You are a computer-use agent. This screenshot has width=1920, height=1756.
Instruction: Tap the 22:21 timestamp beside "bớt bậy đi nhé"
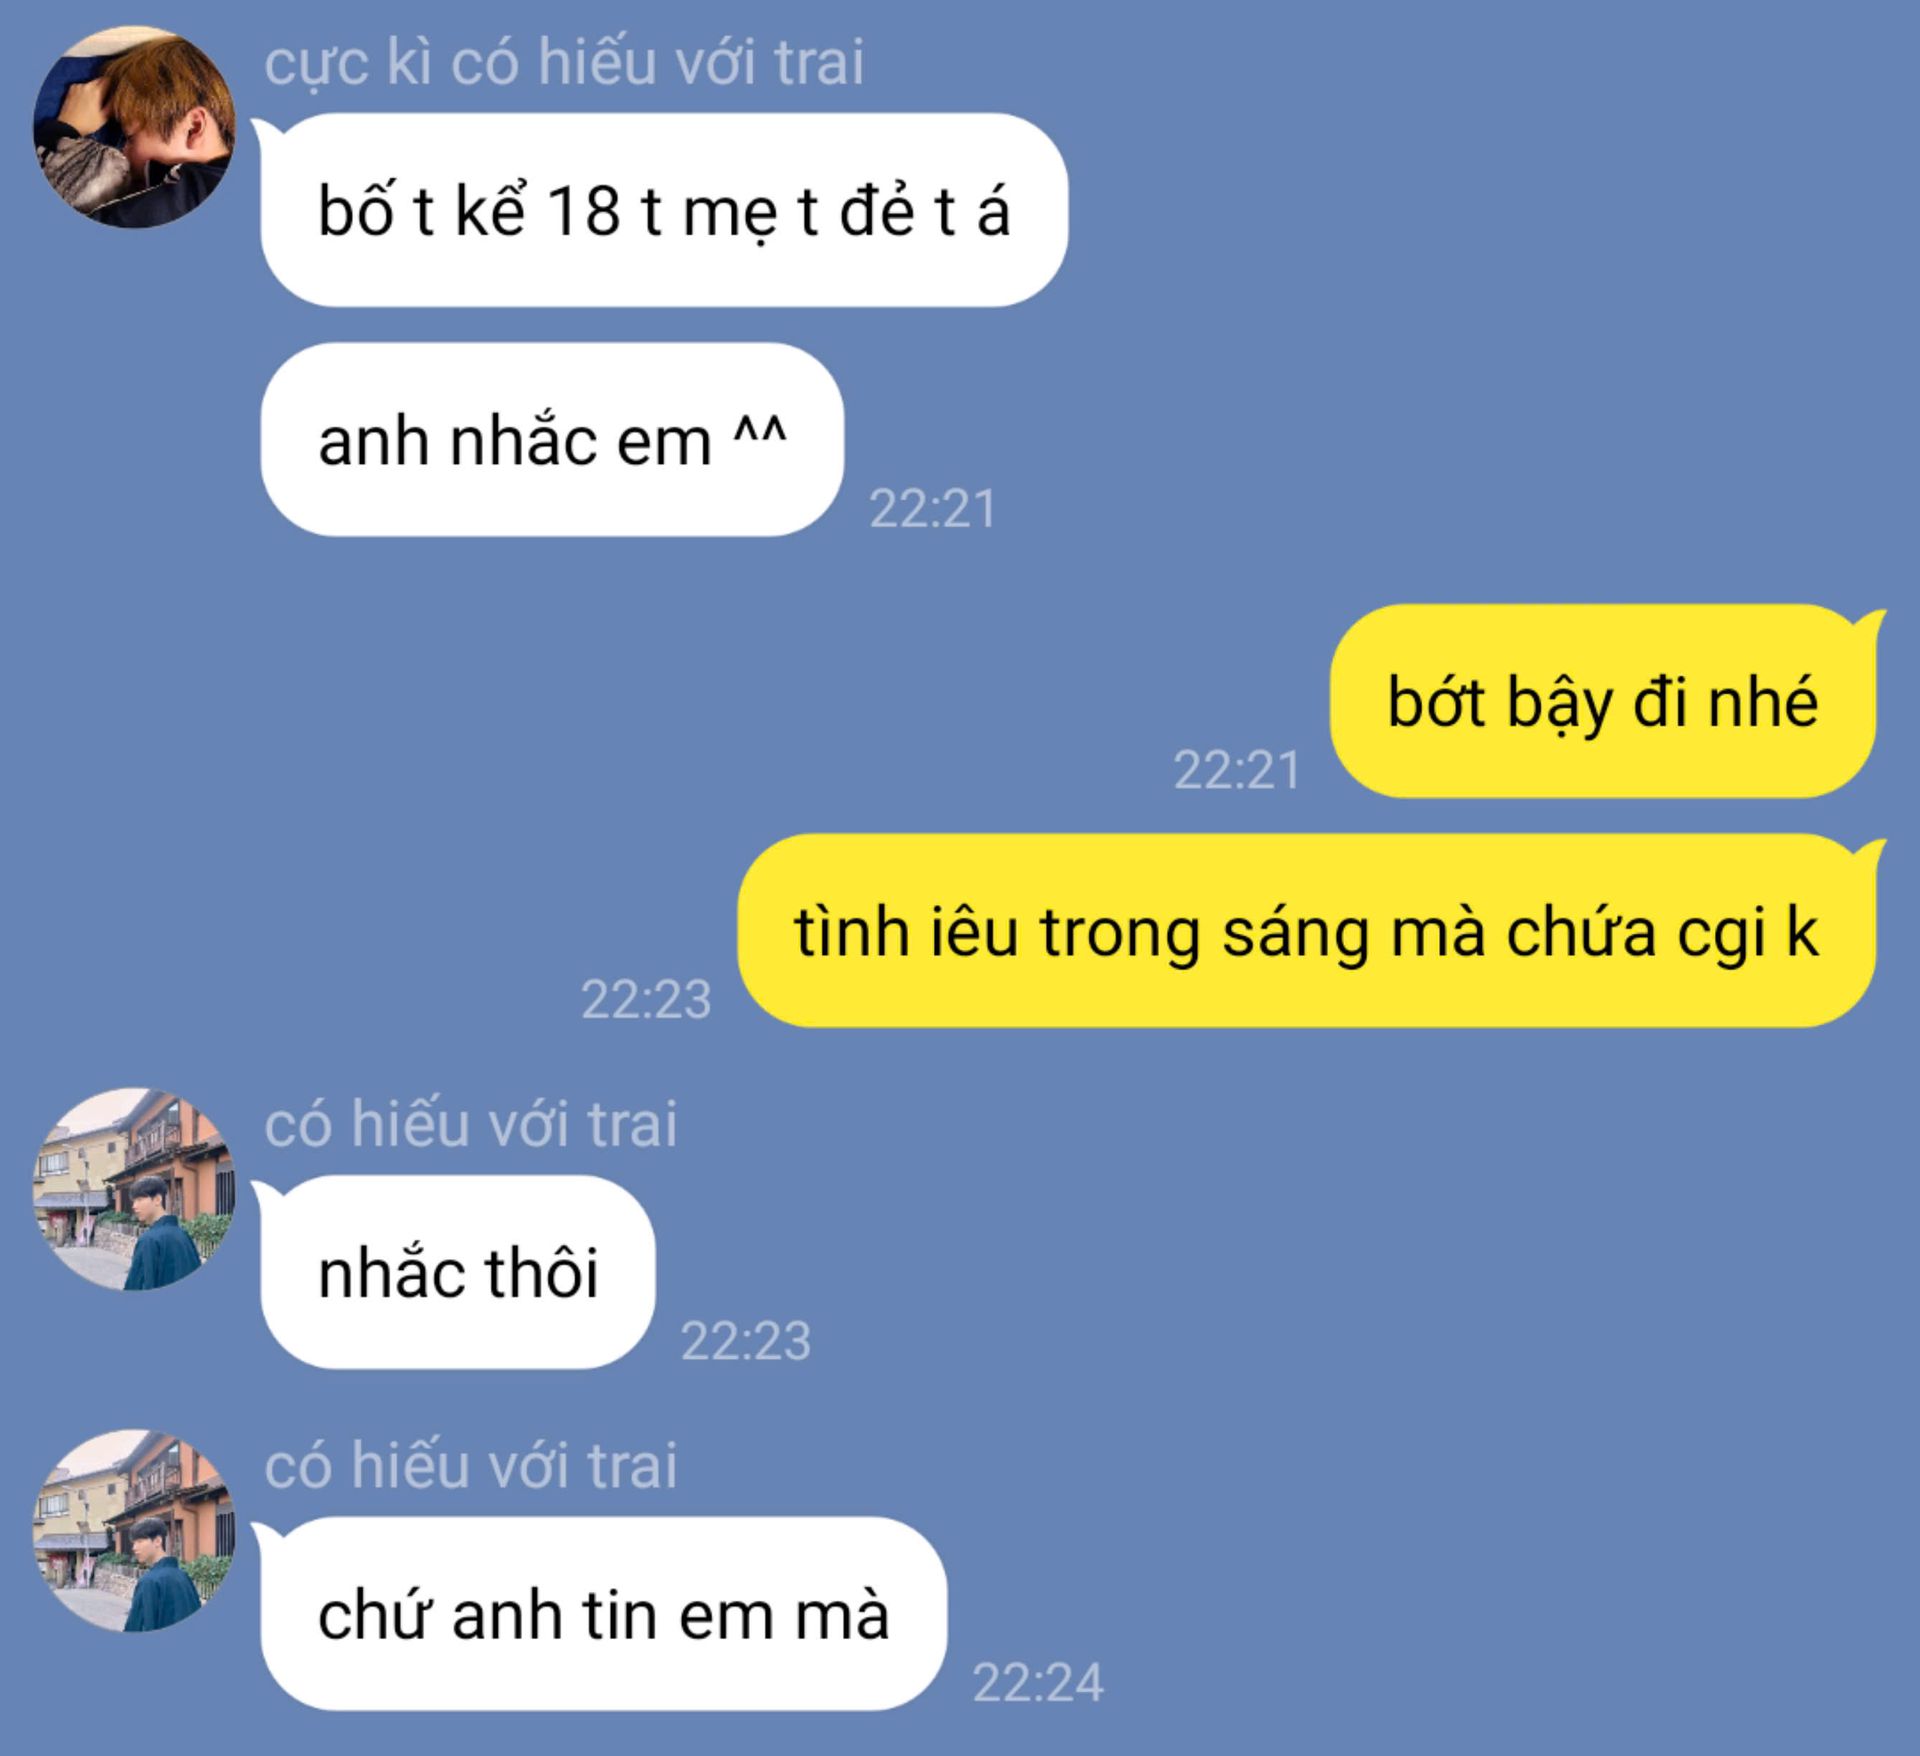1237,770
